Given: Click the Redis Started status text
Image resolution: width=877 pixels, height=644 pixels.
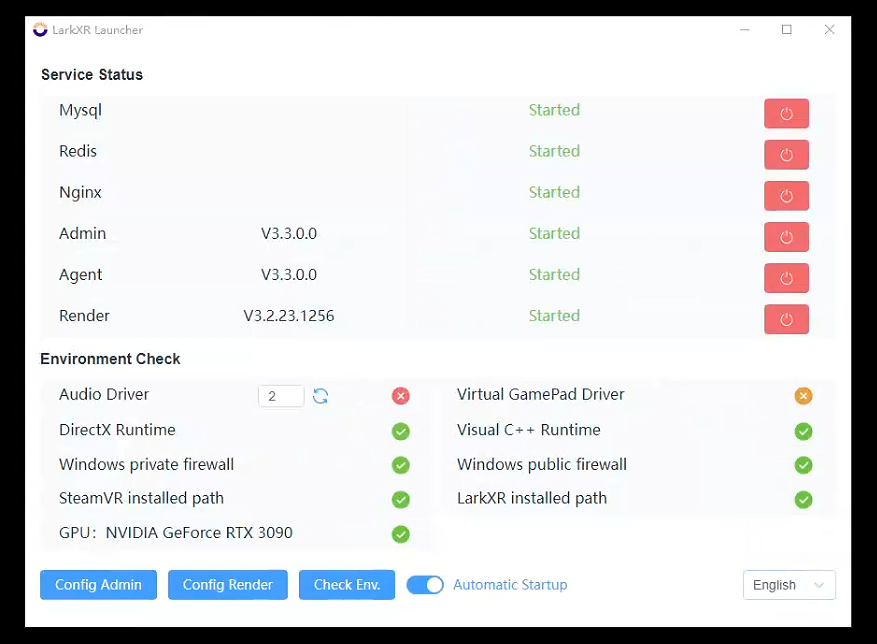Looking at the screenshot, I should click(x=554, y=151).
